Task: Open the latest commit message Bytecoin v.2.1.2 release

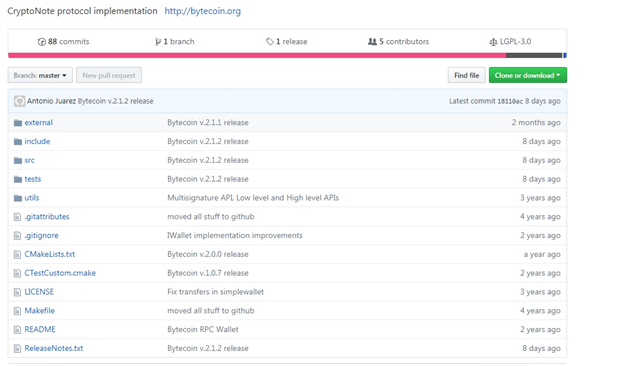Action: point(115,101)
